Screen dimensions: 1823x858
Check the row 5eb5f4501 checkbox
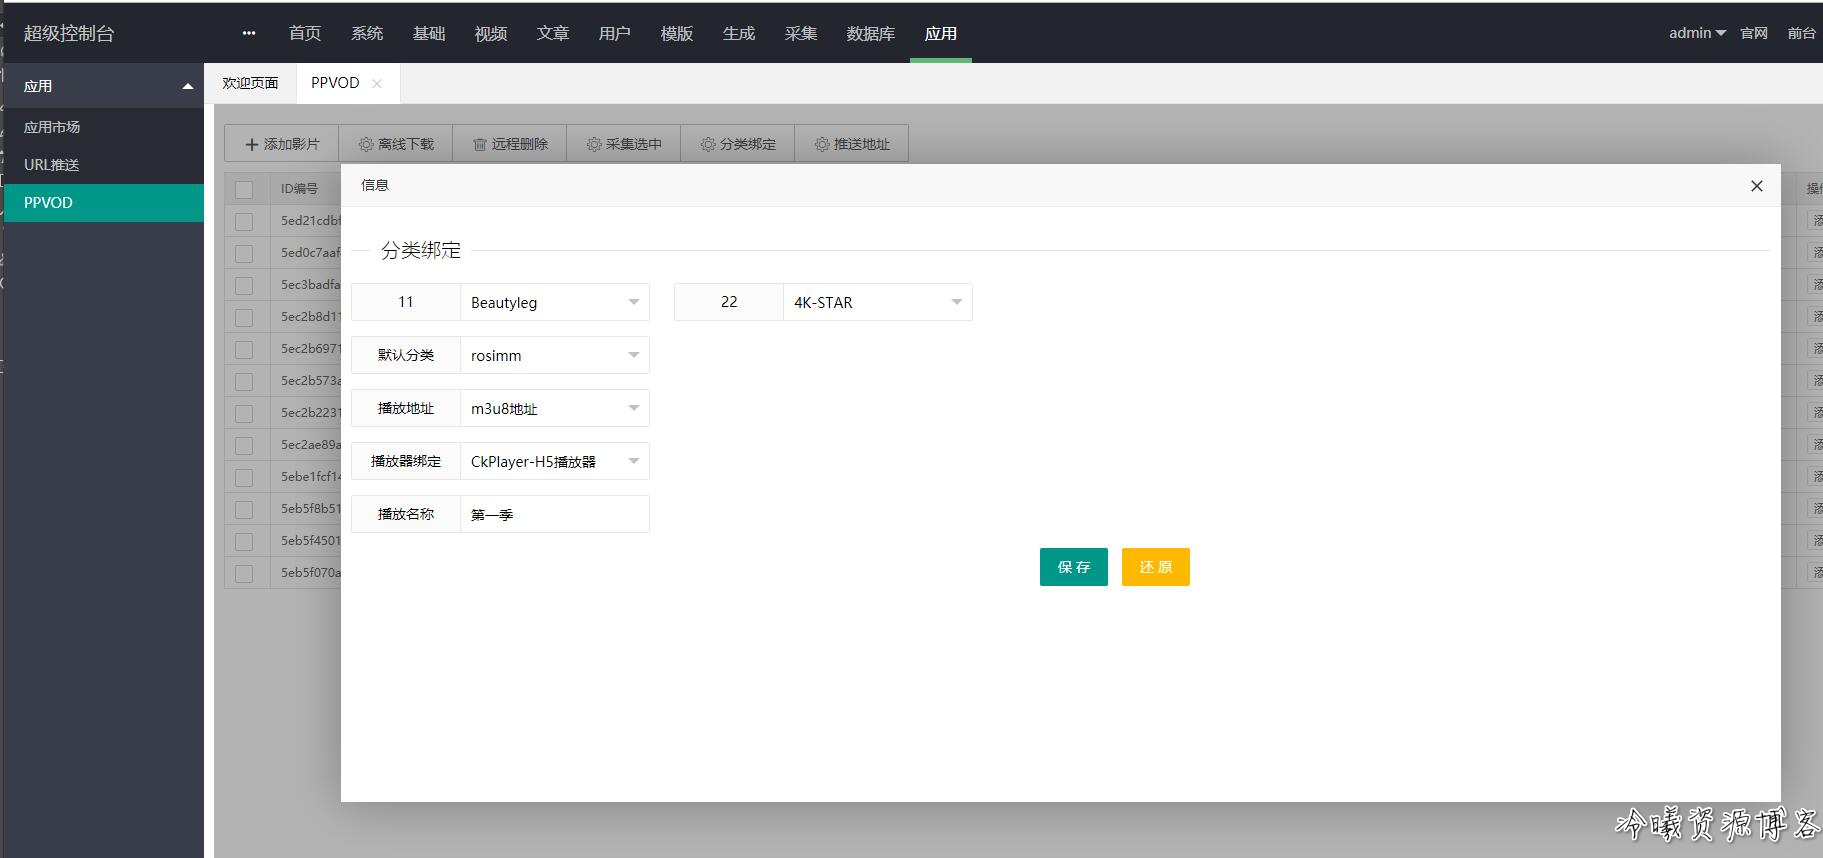click(244, 541)
